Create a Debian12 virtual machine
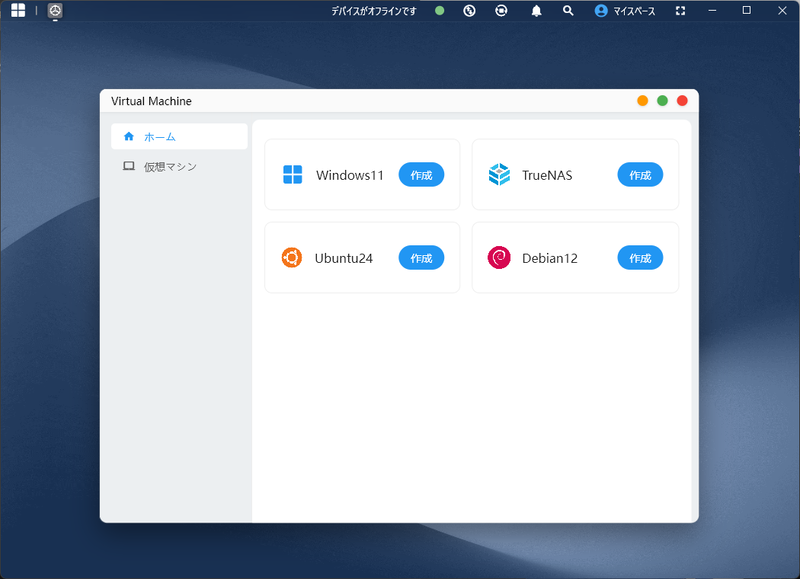This screenshot has height=579, width=800. point(640,258)
